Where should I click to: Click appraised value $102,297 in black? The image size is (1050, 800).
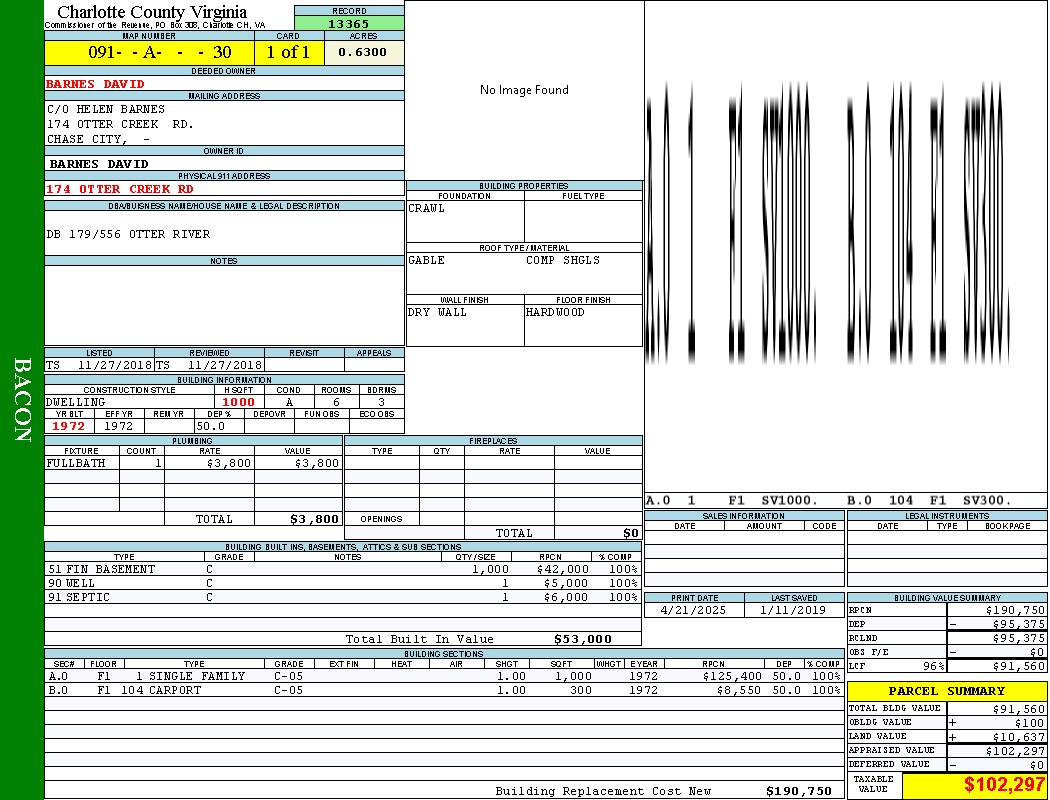[1015, 750]
